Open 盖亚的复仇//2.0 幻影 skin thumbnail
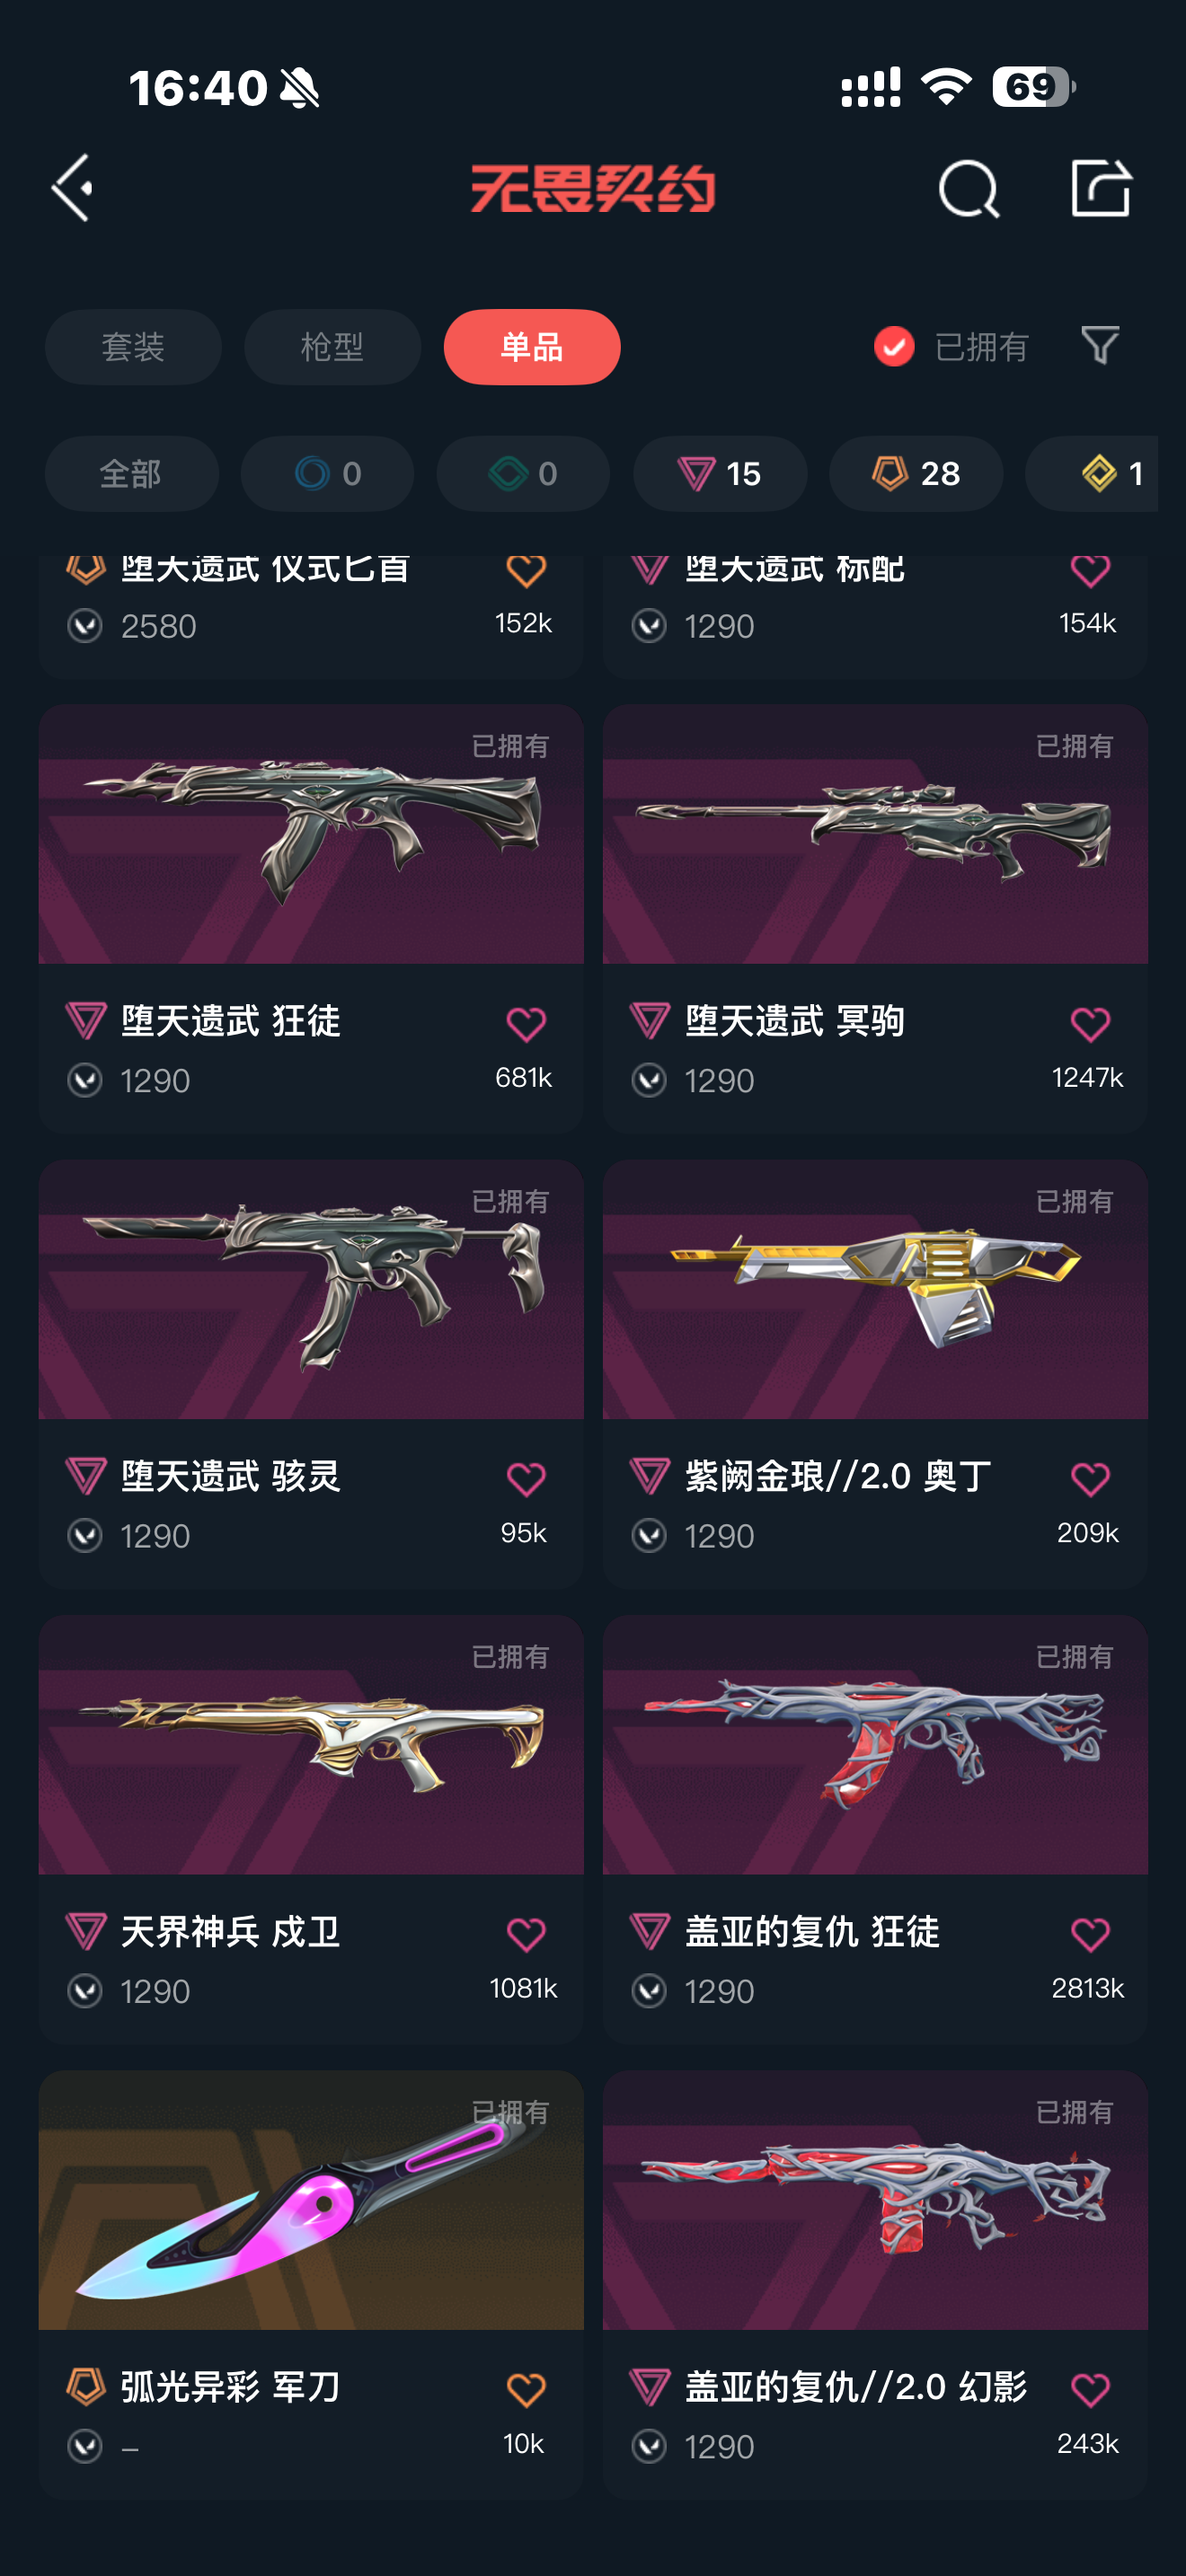 pyautogui.click(x=875, y=2200)
